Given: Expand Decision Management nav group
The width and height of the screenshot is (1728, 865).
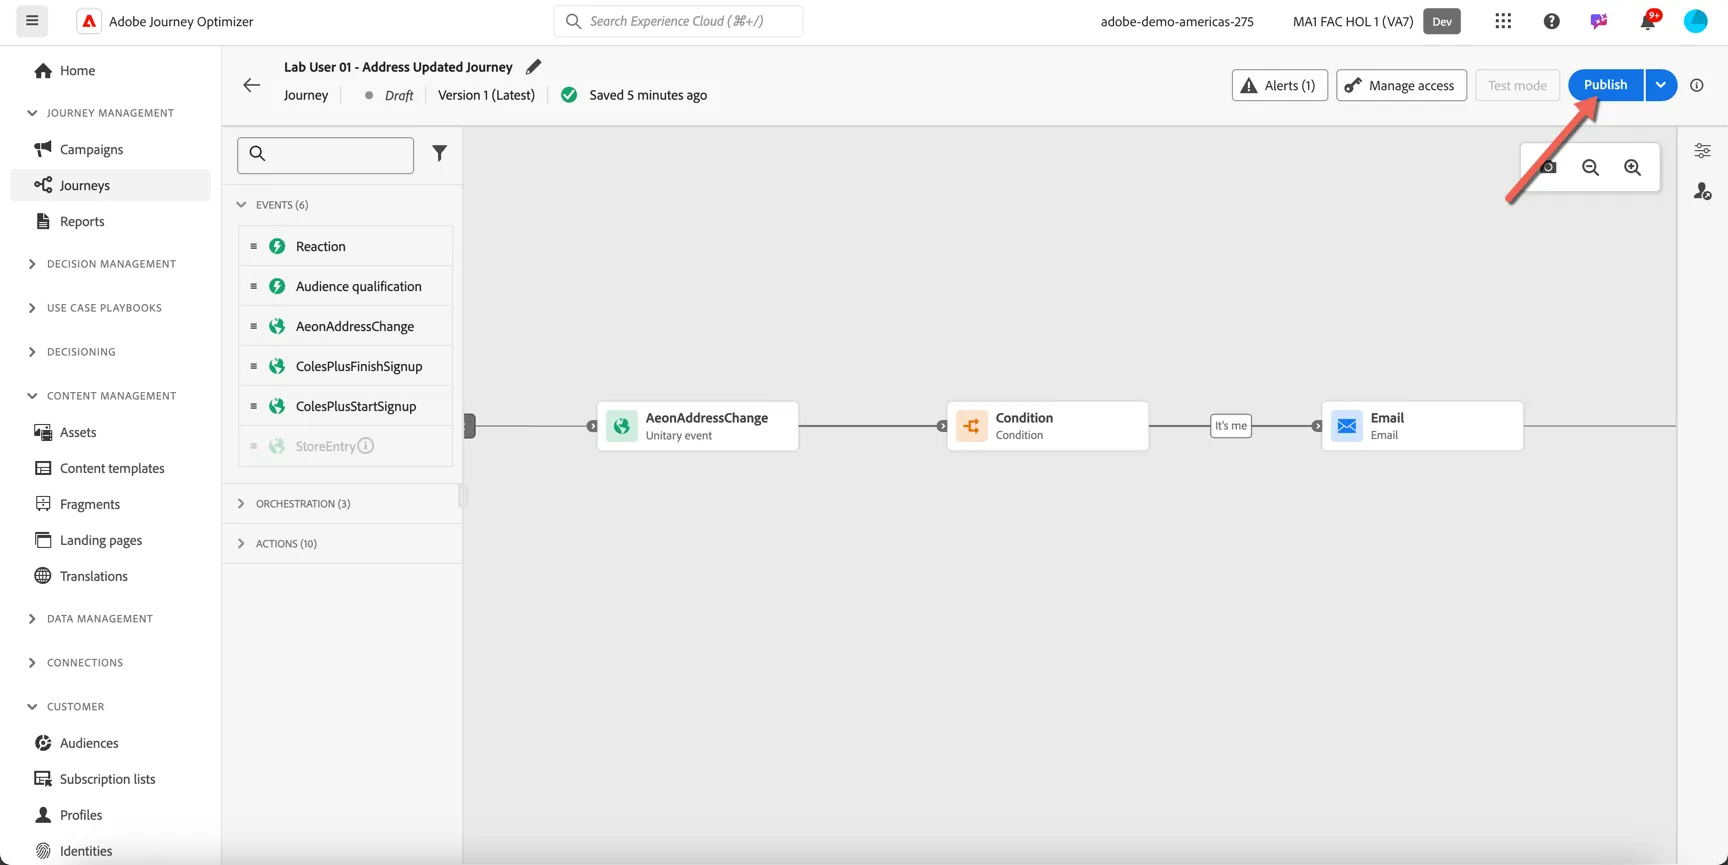Looking at the screenshot, I should pyautogui.click(x=32, y=264).
